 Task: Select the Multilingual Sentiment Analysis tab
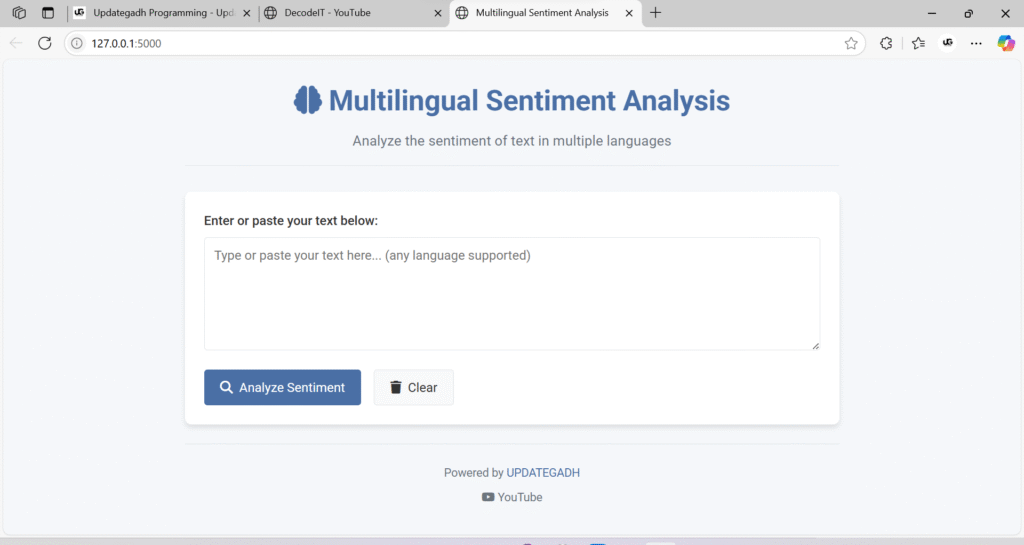point(542,12)
